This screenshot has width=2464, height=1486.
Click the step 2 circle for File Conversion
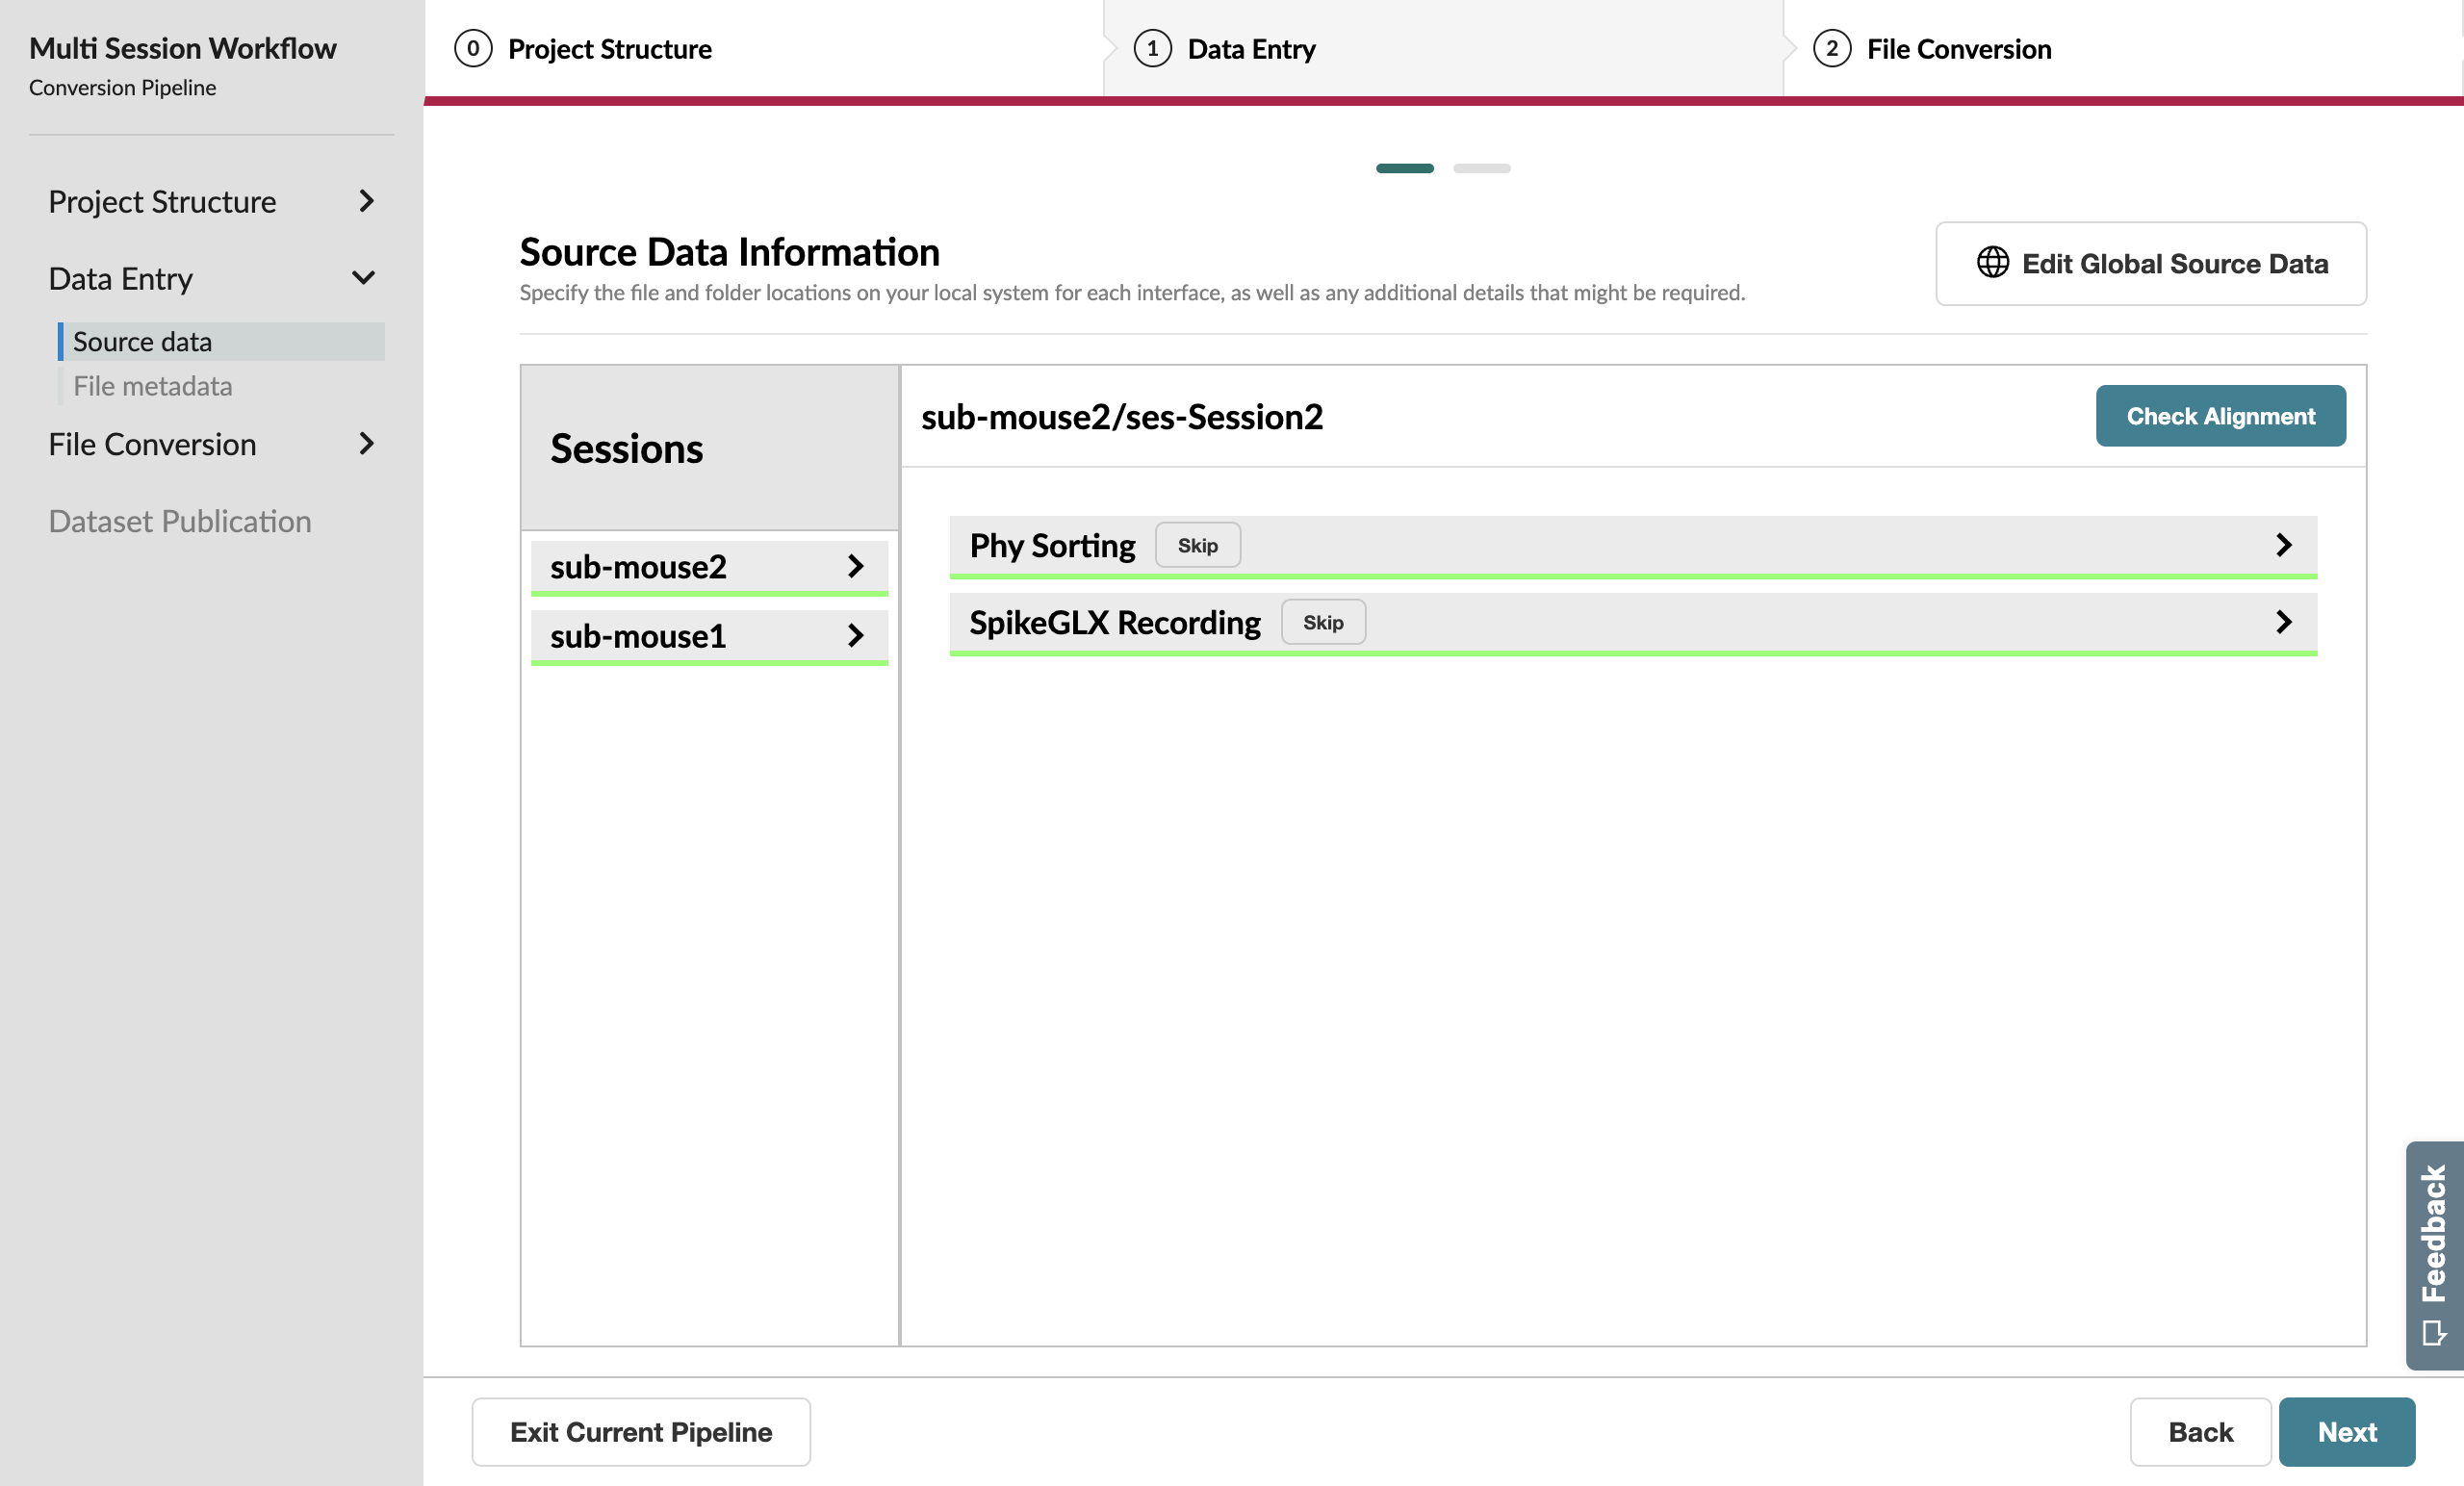click(x=1831, y=48)
